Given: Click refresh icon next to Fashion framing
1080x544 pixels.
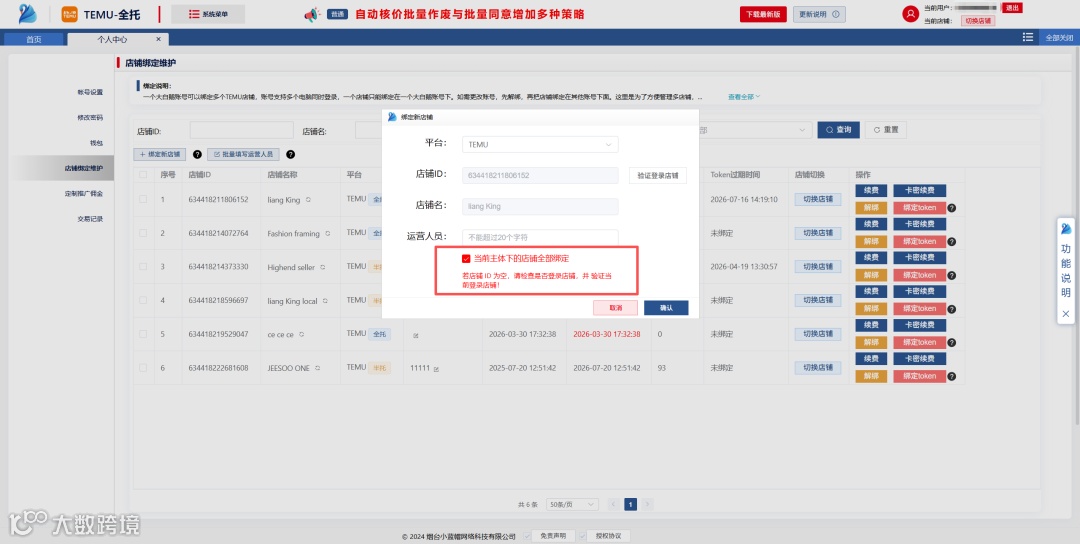Looking at the screenshot, I should [327, 233].
